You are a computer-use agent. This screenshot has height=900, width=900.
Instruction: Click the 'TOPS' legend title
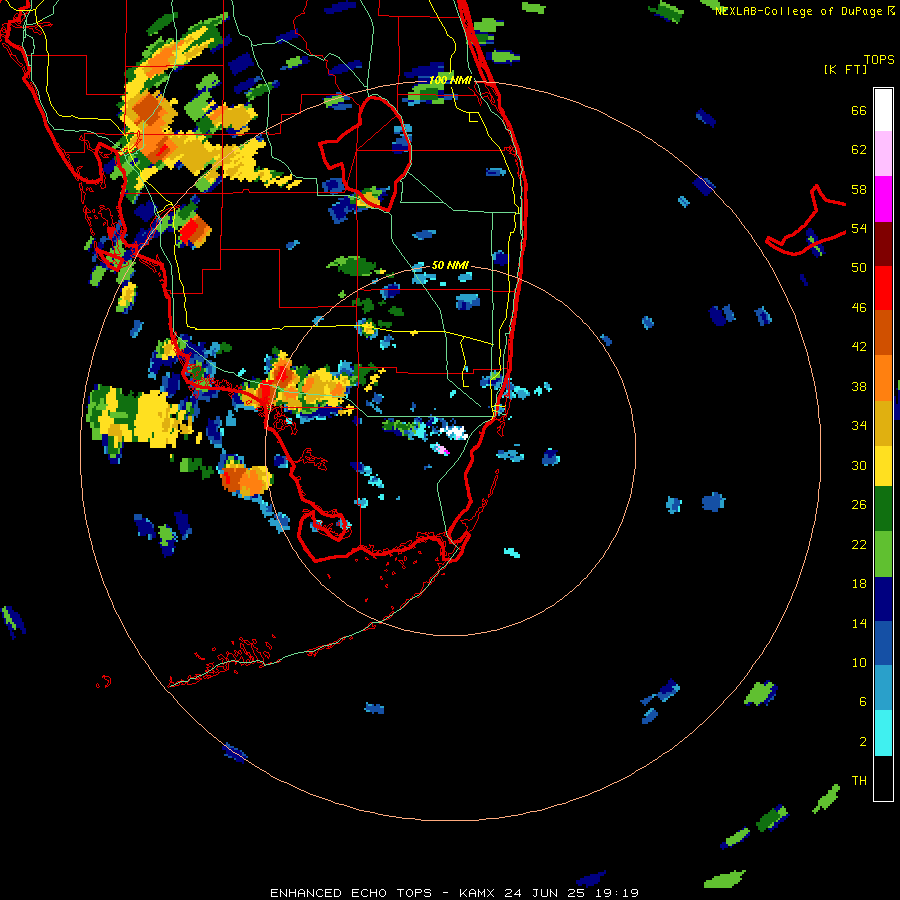point(879,59)
